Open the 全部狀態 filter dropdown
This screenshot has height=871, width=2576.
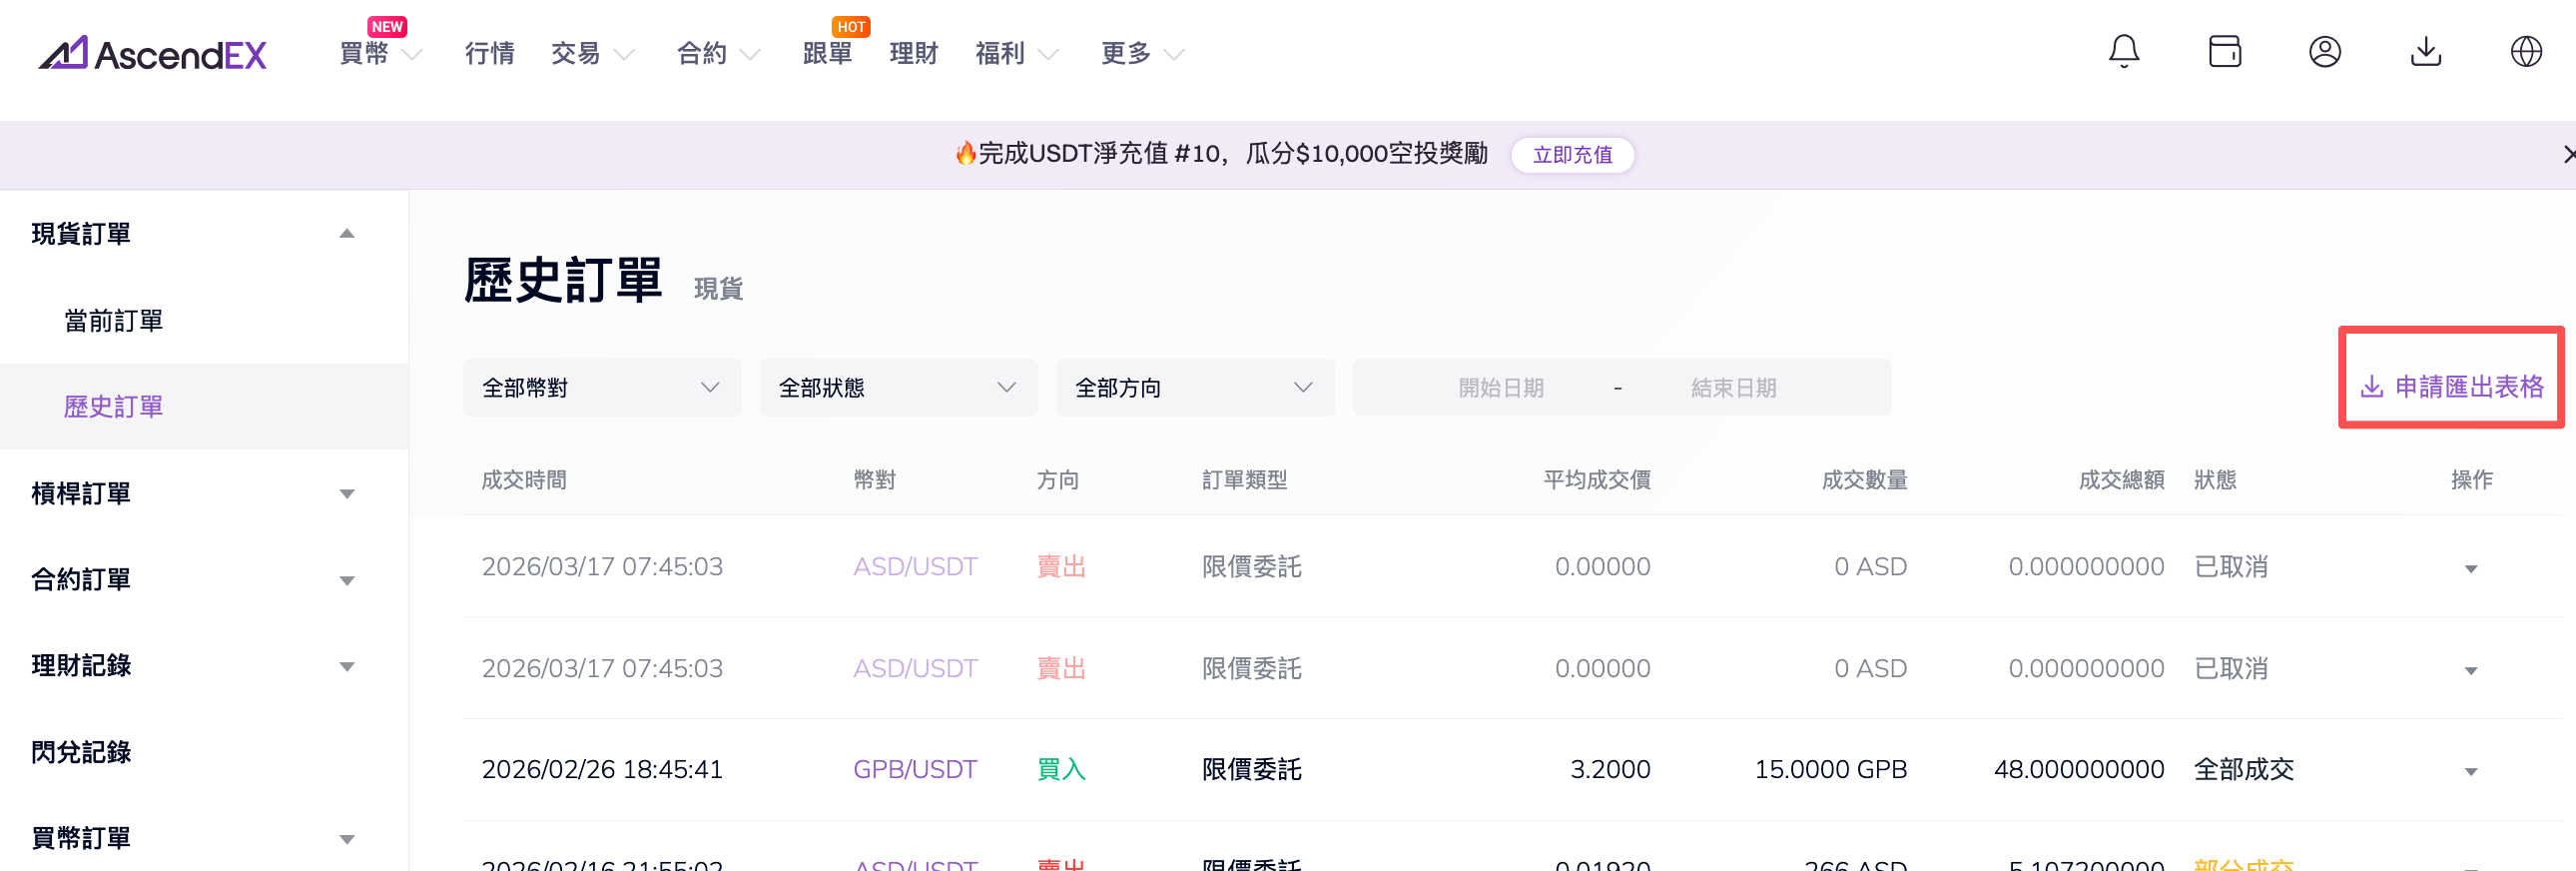pyautogui.click(x=898, y=388)
